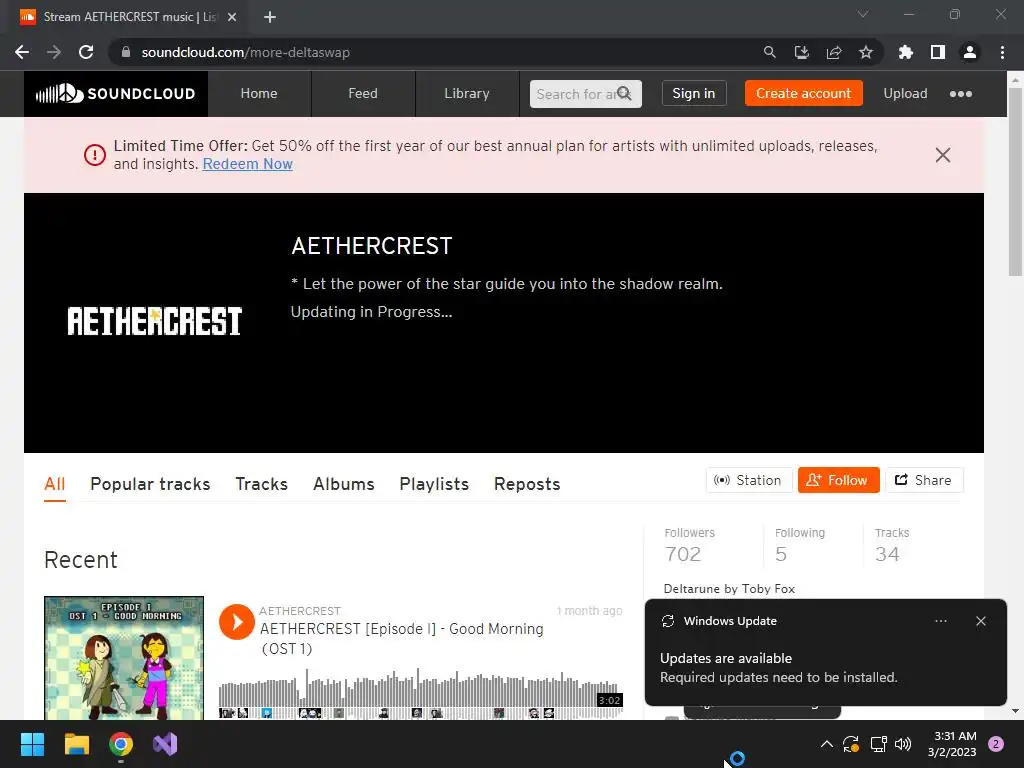Click Redeem Now link
This screenshot has height=768, width=1024.
tap(248, 164)
